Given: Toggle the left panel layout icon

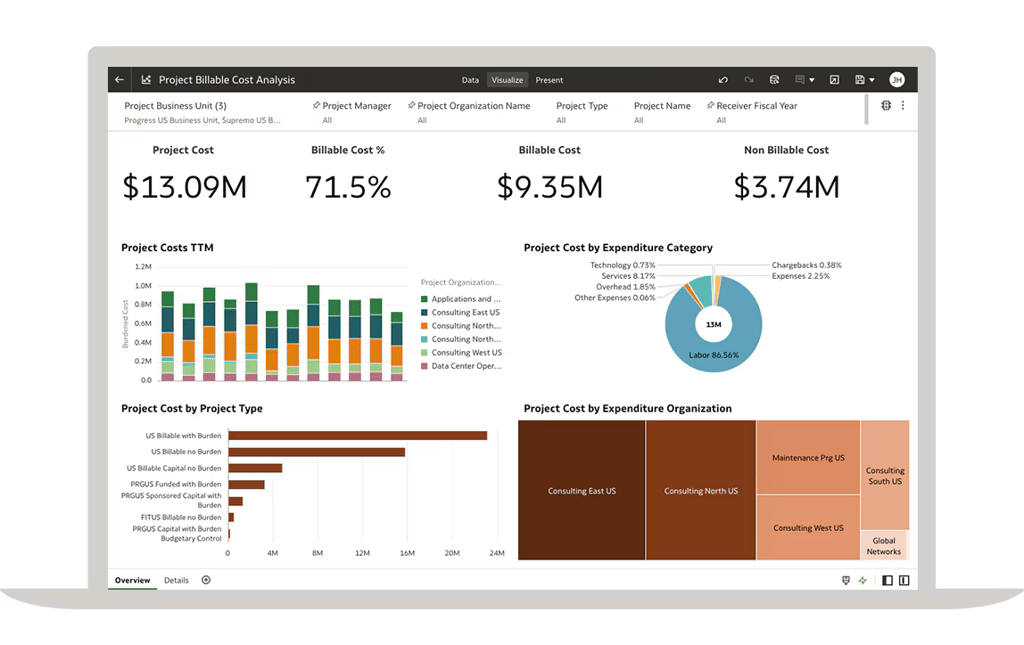Looking at the screenshot, I should [x=887, y=580].
